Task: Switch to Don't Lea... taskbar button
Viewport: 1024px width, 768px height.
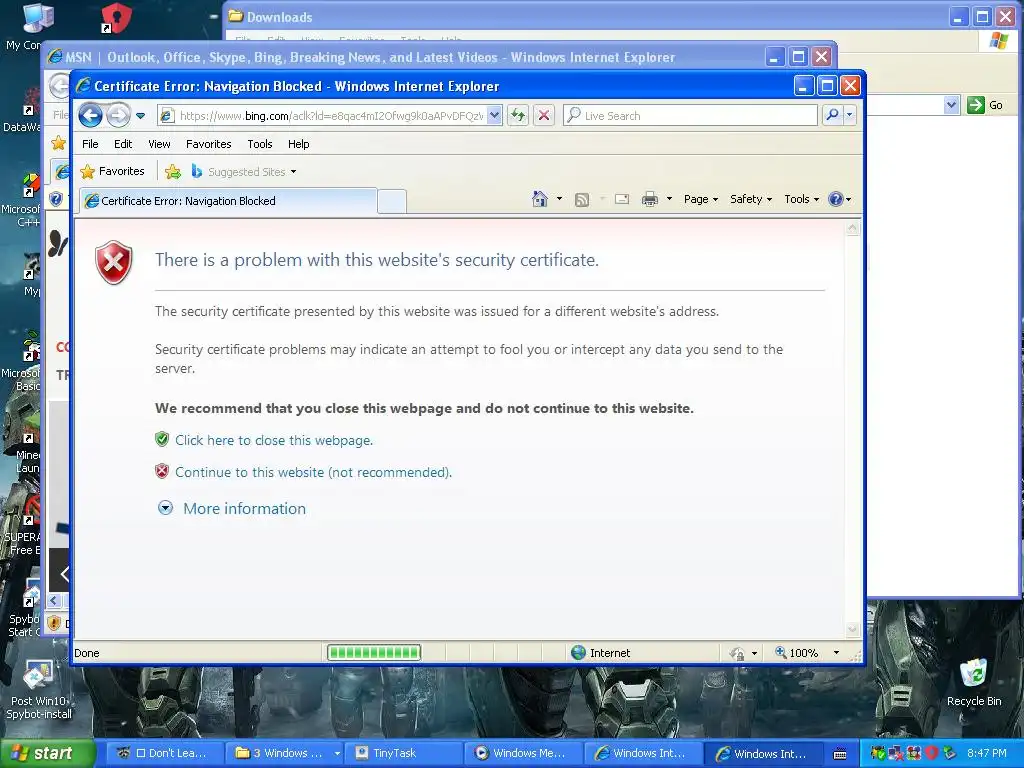Action: [165, 753]
